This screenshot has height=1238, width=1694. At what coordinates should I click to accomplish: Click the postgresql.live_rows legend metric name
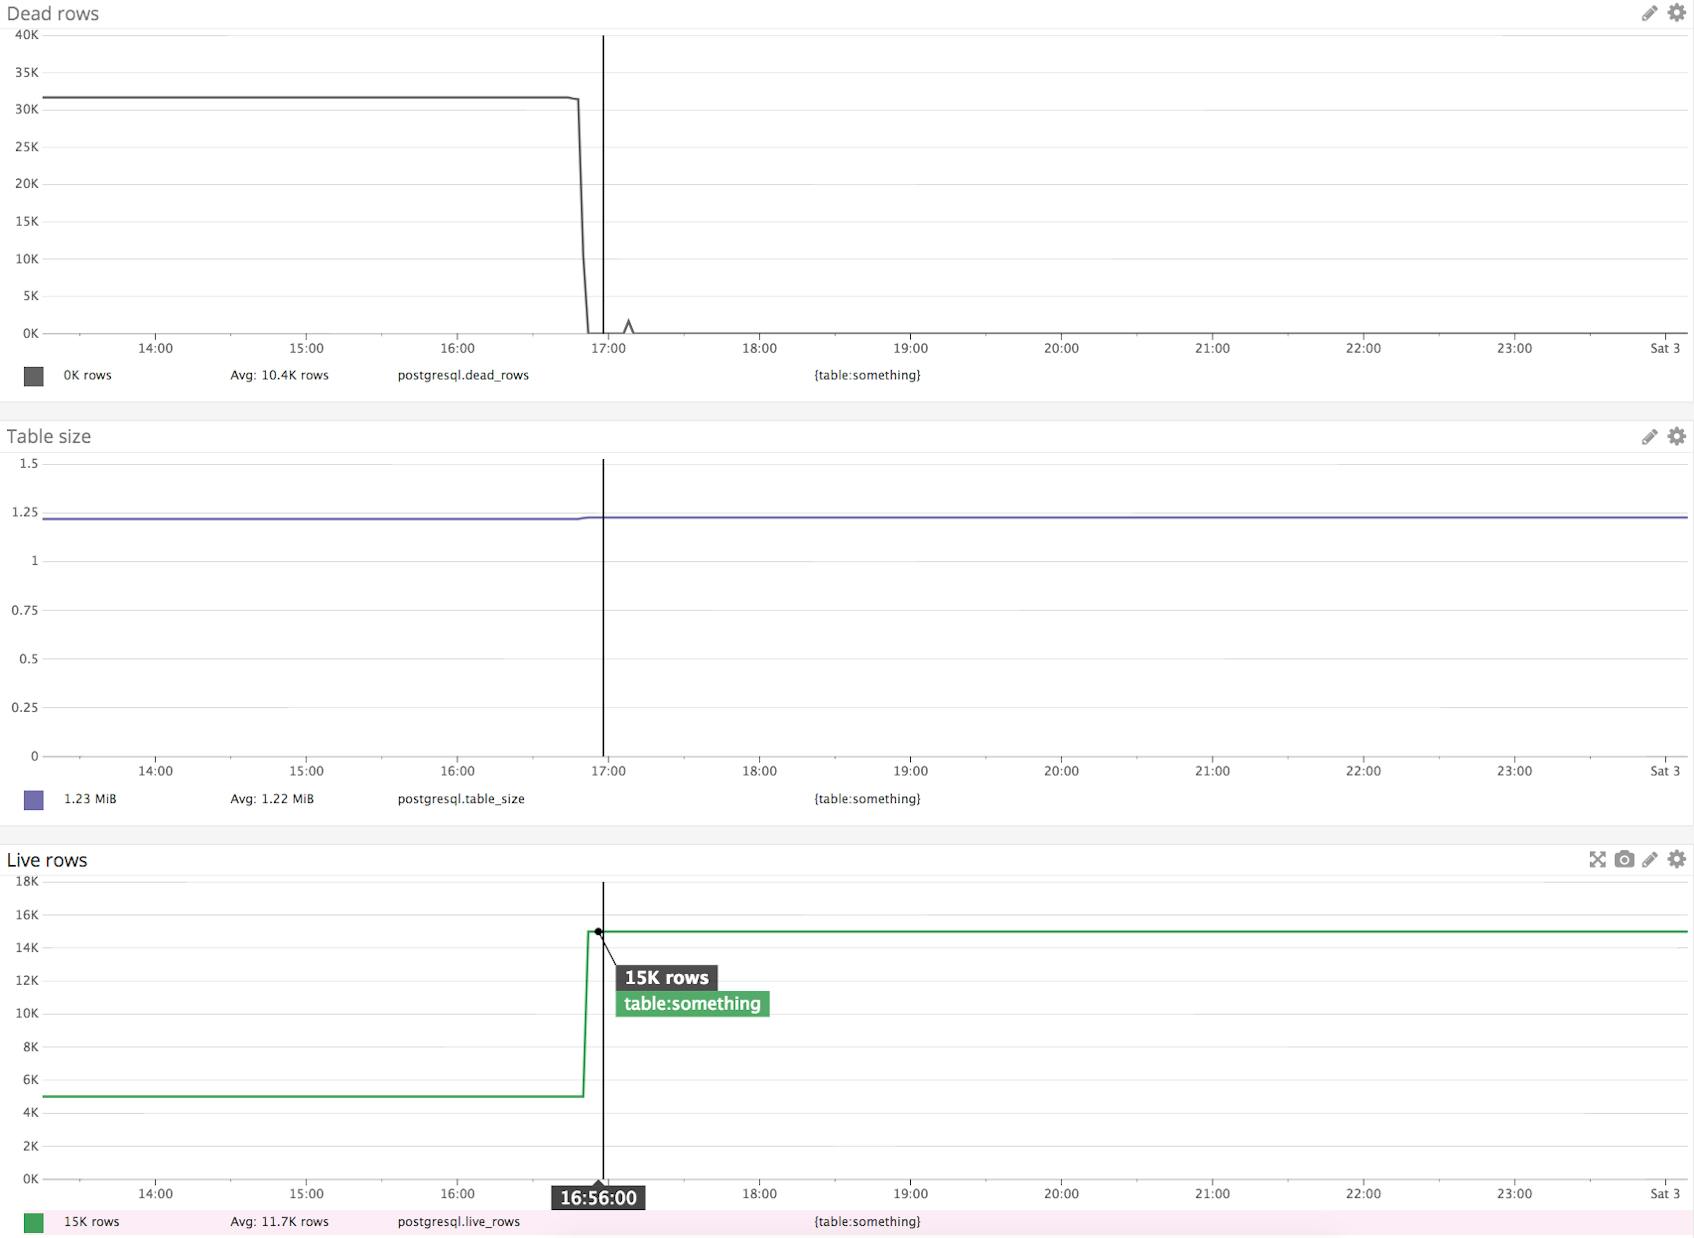point(459,1222)
